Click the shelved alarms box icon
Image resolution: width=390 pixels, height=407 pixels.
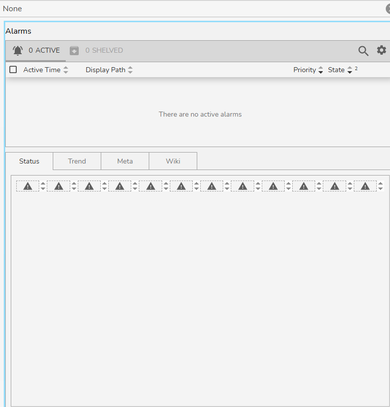click(x=74, y=51)
